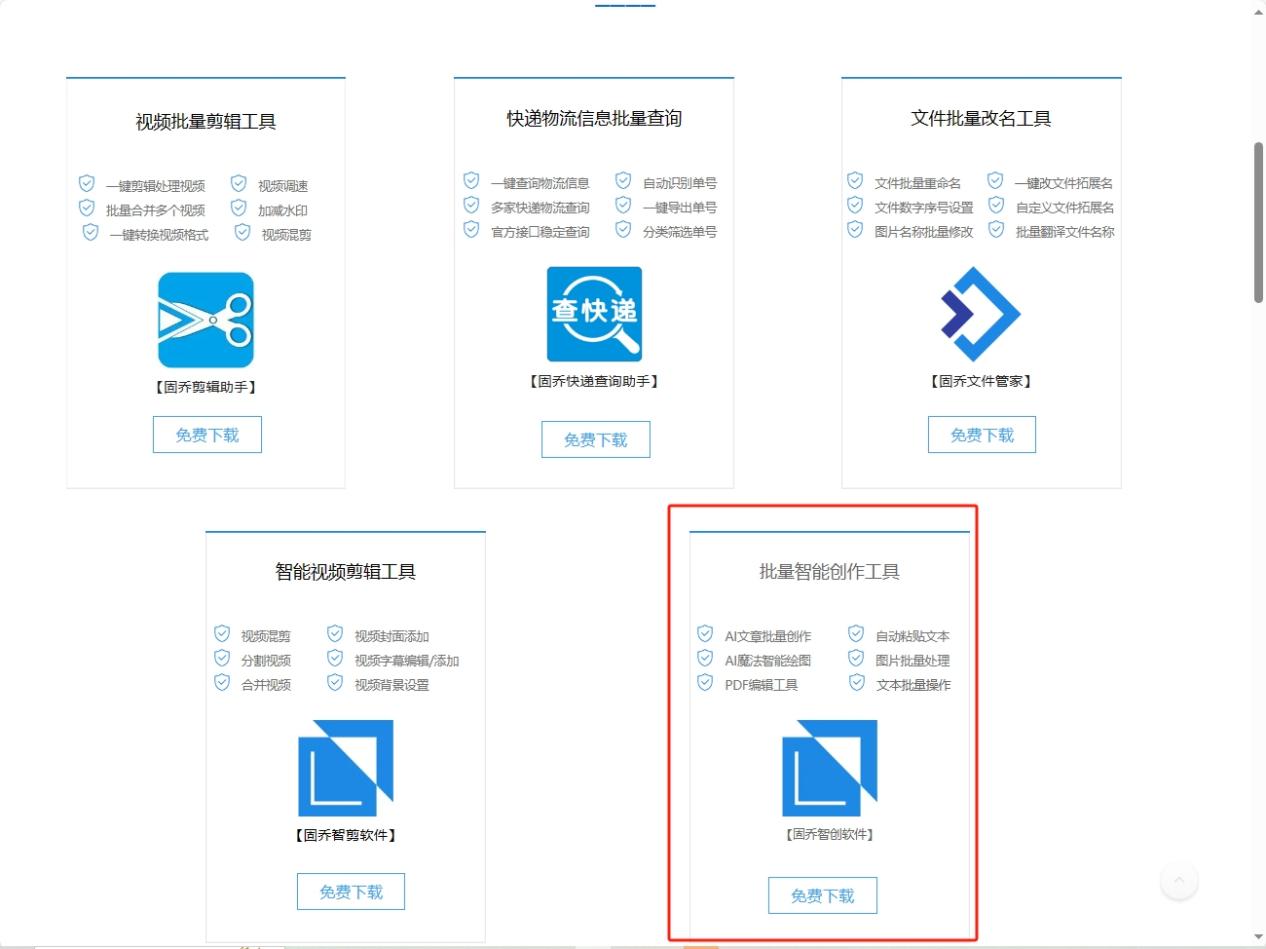Click 免费下载 under 固乔文件管家
This screenshot has width=1266, height=949.
pyautogui.click(x=981, y=434)
